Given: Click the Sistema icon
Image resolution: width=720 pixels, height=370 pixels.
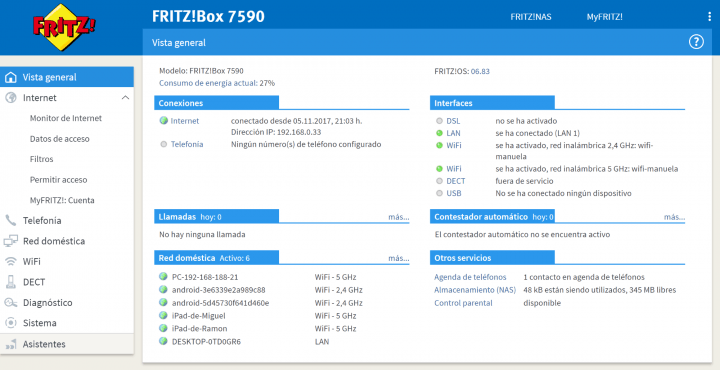Looking at the screenshot, I should point(11,323).
